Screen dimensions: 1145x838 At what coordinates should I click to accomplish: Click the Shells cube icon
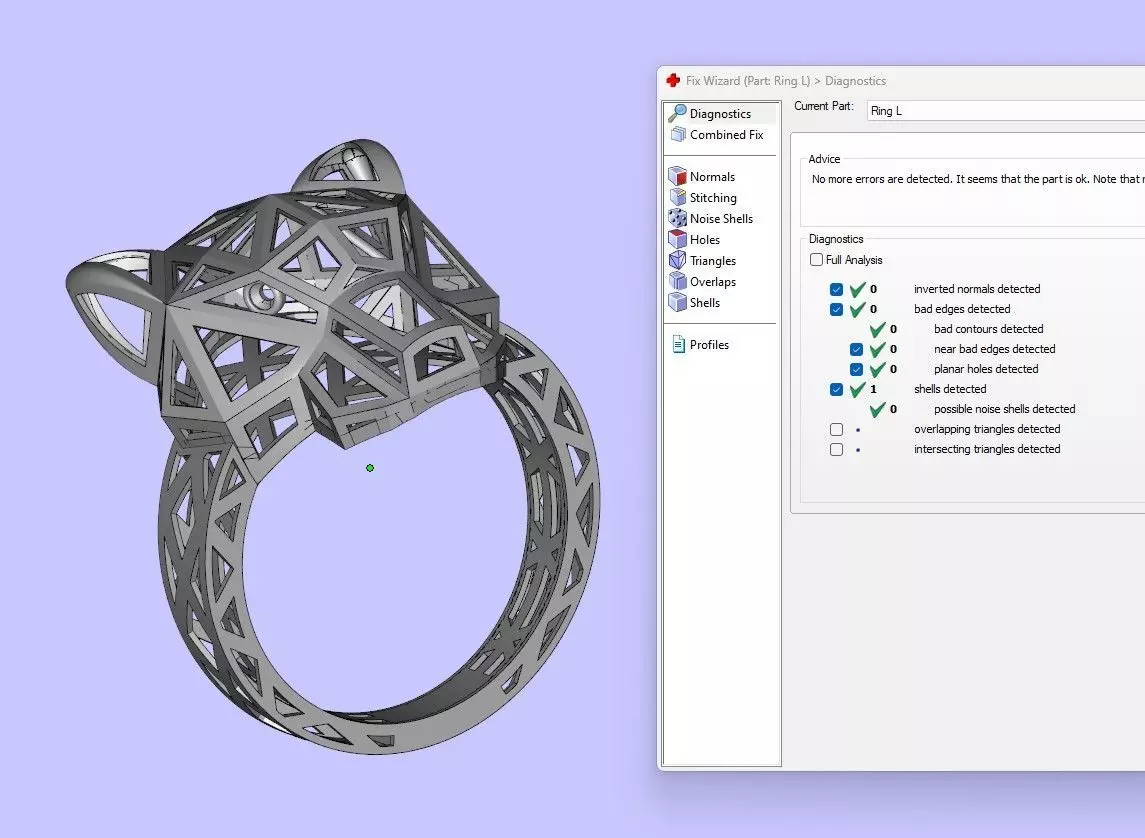pos(678,302)
